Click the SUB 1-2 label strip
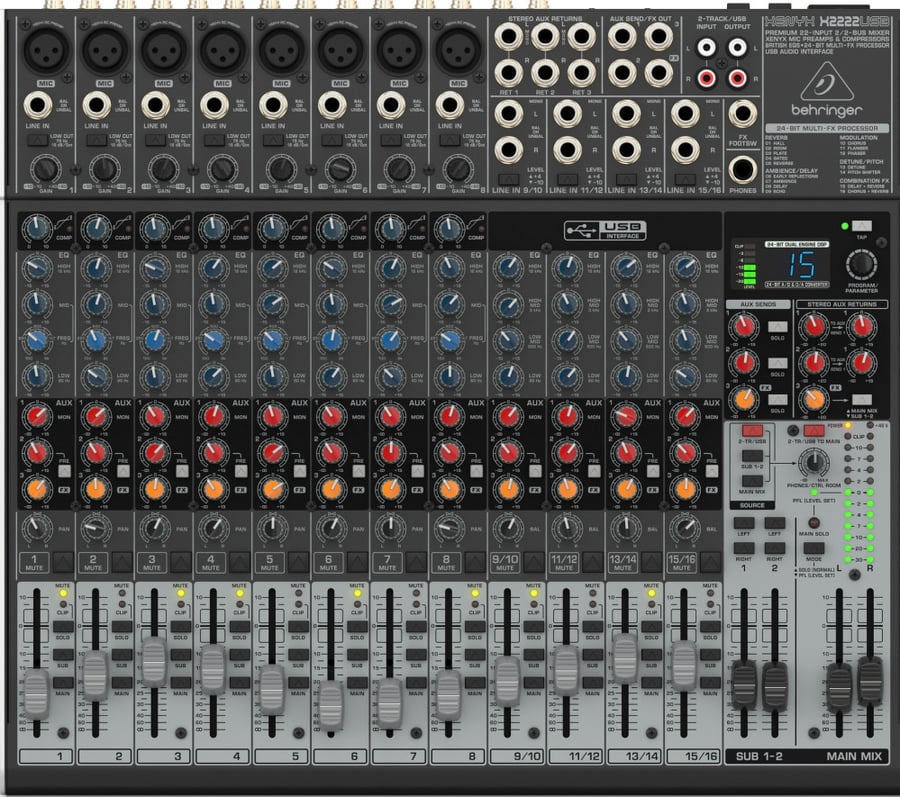This screenshot has height=797, width=900. click(759, 756)
